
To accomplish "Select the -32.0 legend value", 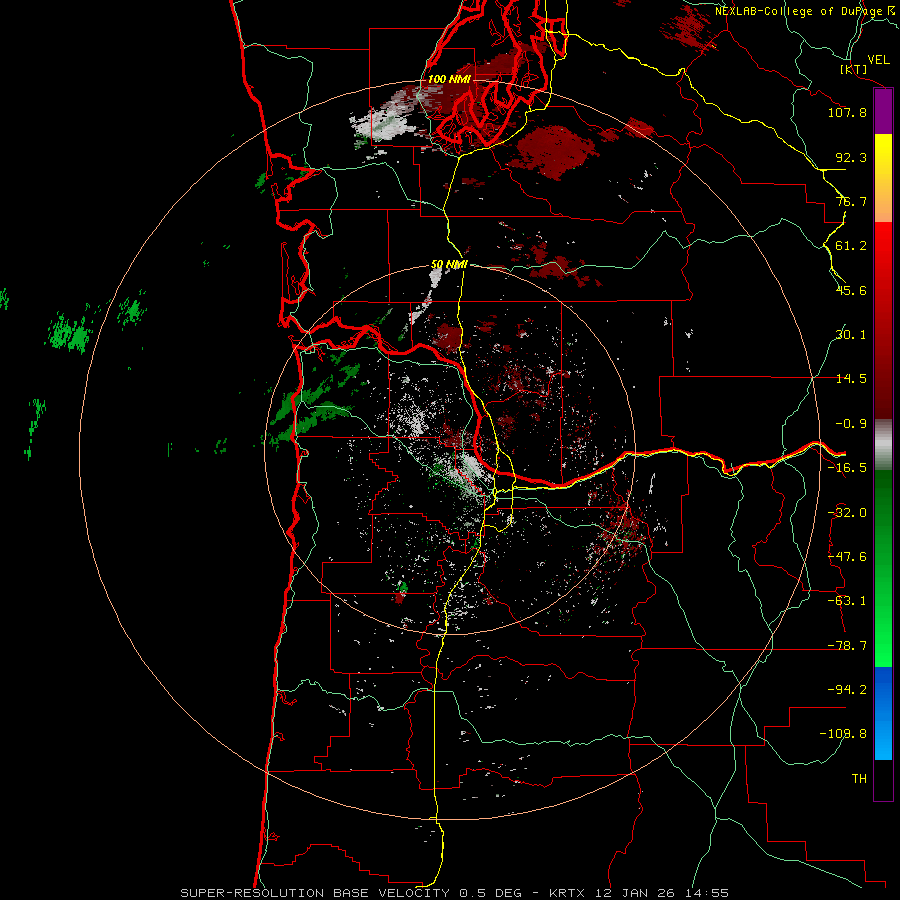I will click(847, 513).
